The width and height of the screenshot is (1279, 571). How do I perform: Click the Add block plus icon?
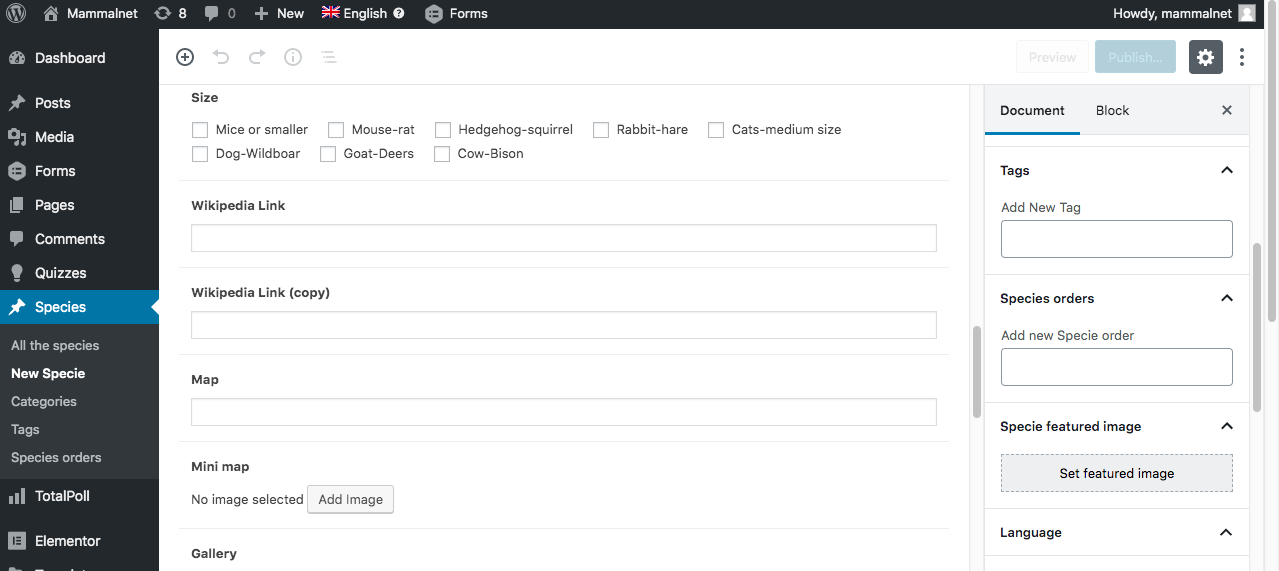pyautogui.click(x=185, y=57)
